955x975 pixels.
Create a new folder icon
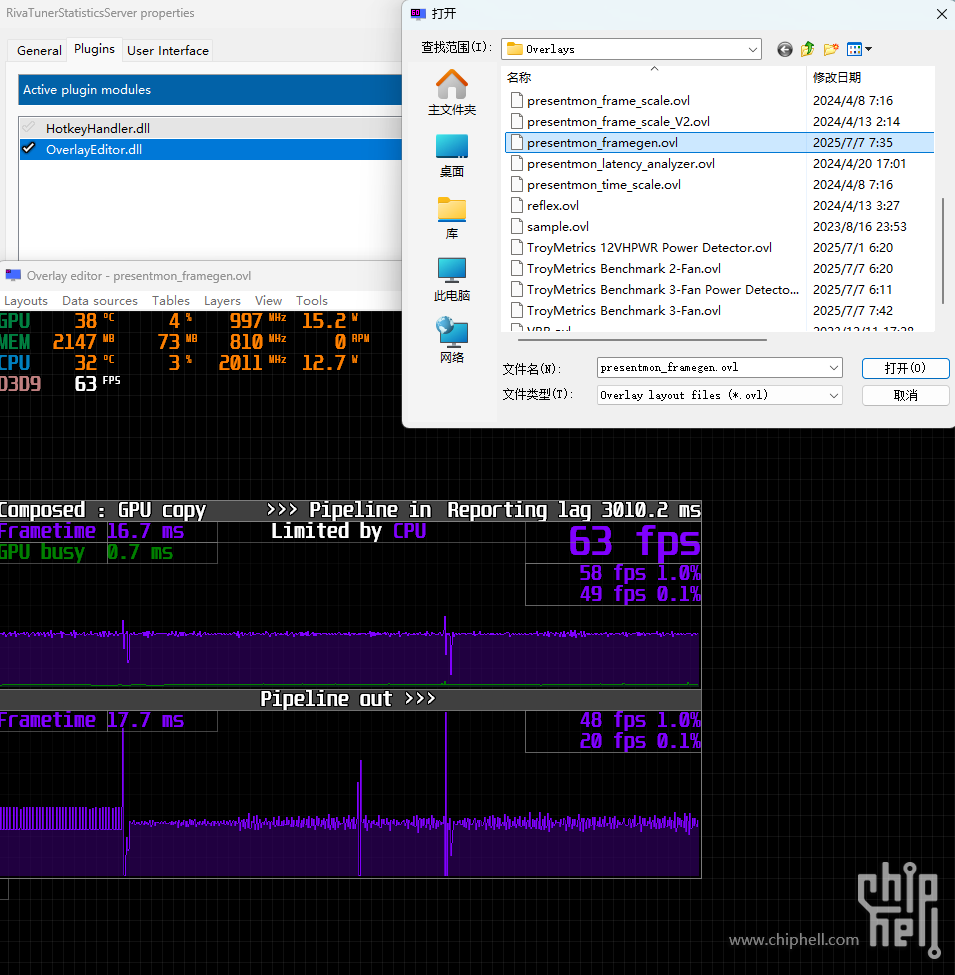[831, 49]
